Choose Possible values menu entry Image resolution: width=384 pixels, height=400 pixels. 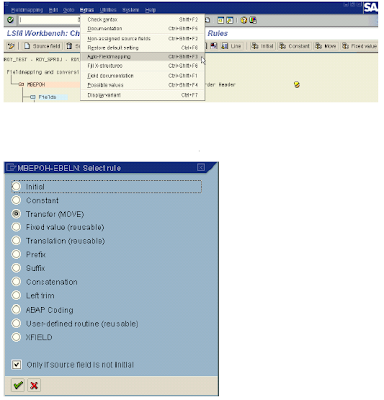click(x=143, y=85)
